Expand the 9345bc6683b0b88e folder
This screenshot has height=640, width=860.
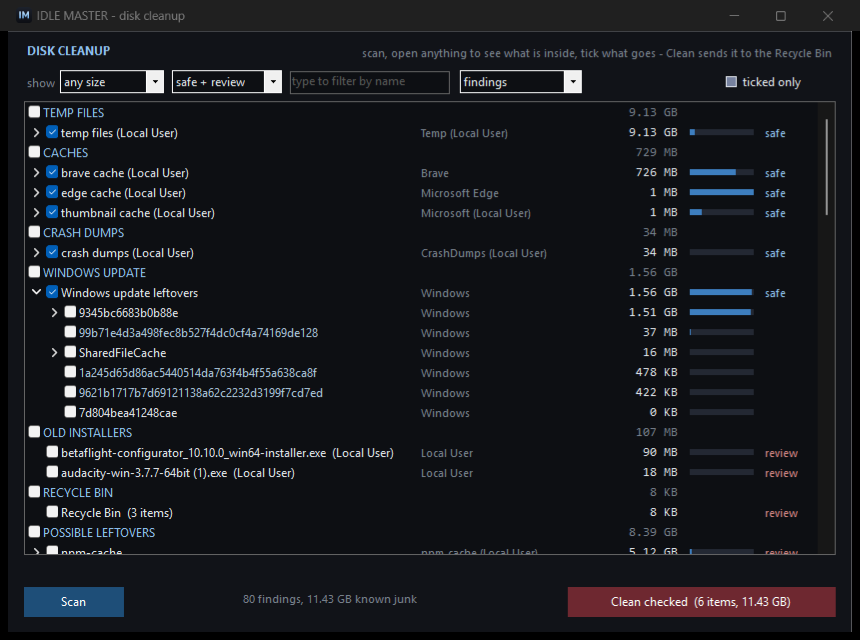point(54,313)
